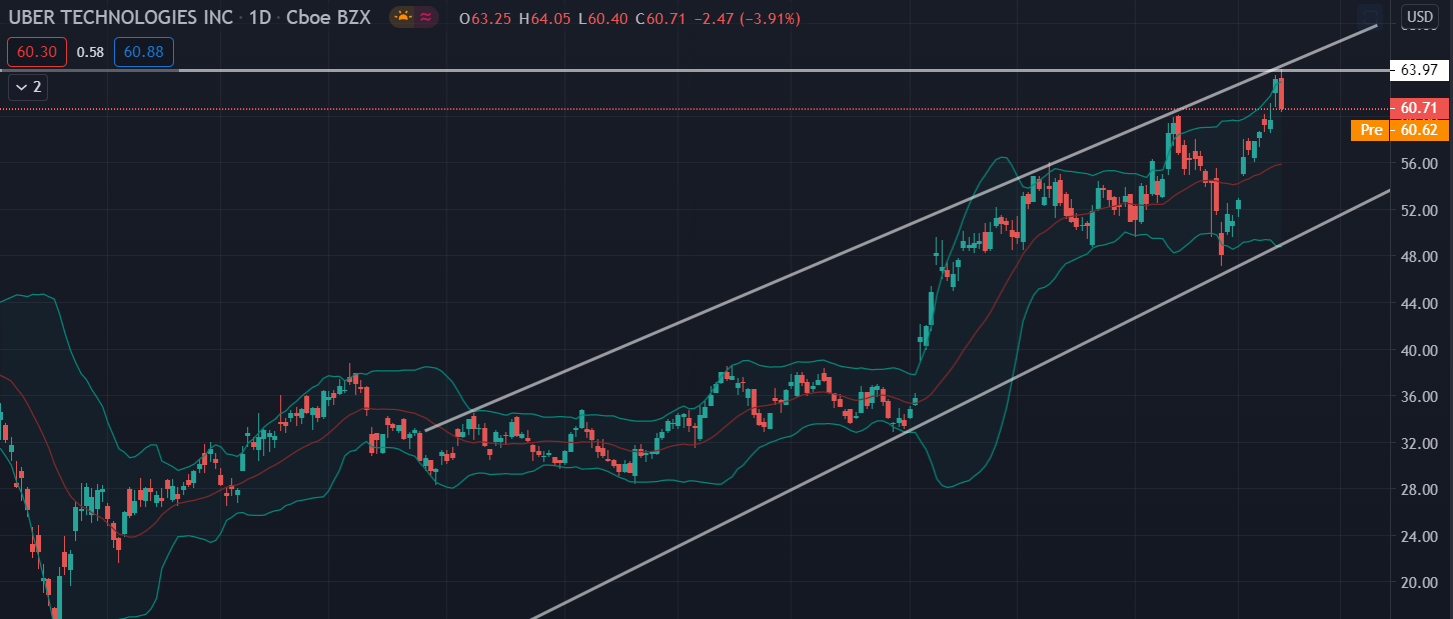Click the UBER TECHNOLOGIES INC symbol title

(120, 18)
